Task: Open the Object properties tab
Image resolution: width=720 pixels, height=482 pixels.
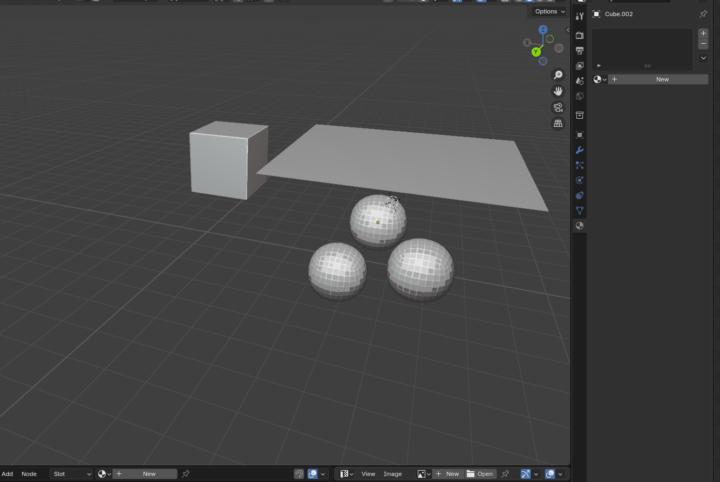Action: coord(579,135)
